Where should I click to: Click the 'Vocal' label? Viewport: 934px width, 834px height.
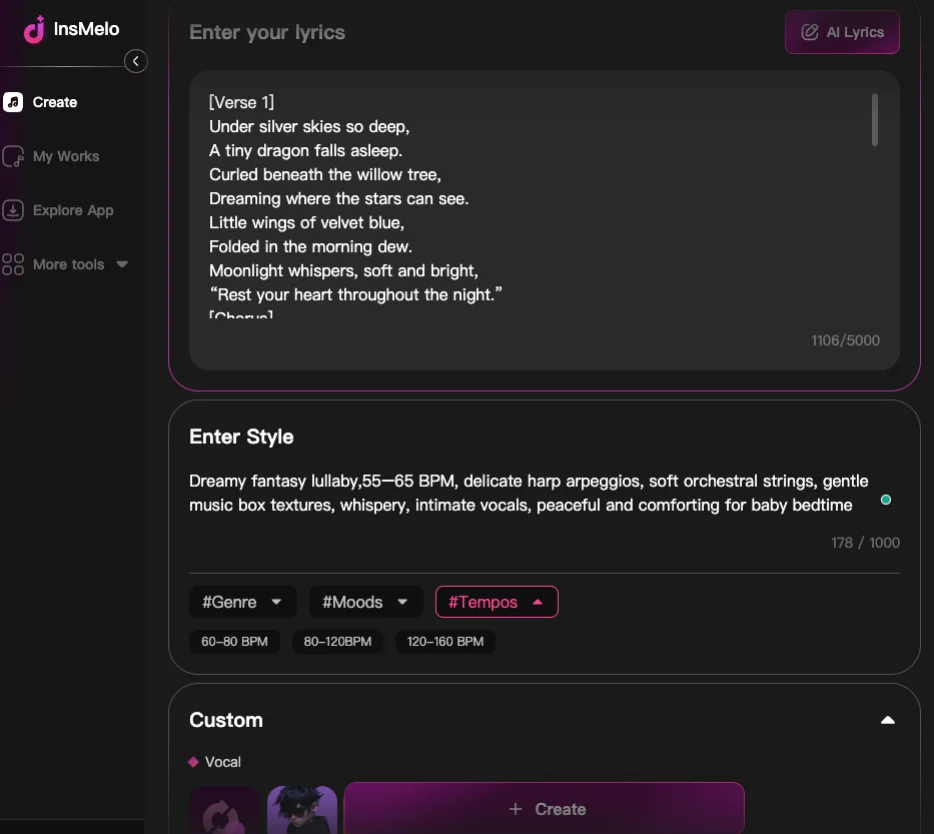click(x=223, y=762)
